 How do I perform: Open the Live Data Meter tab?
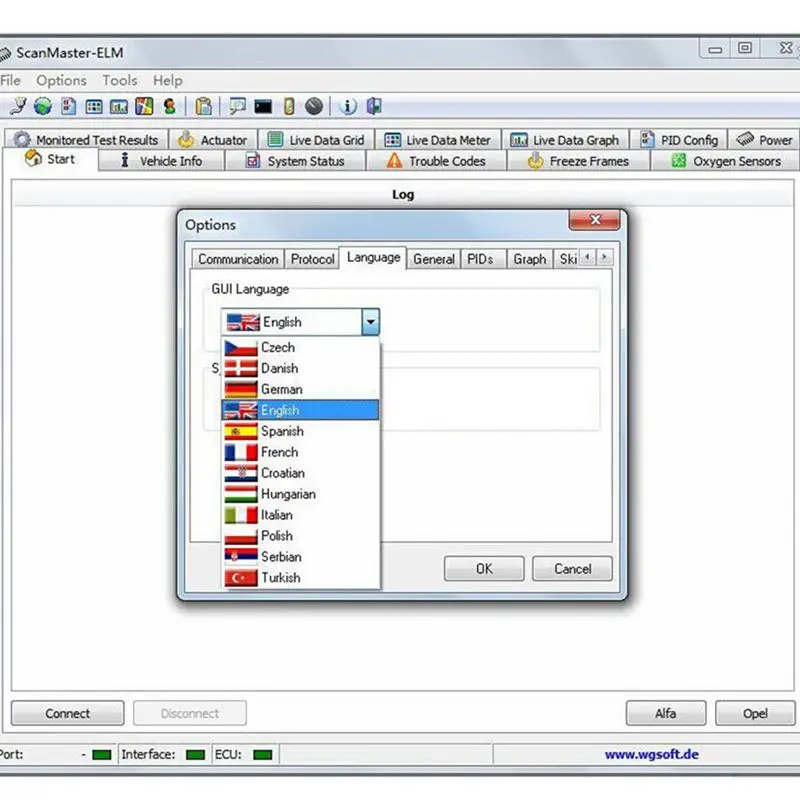438,140
